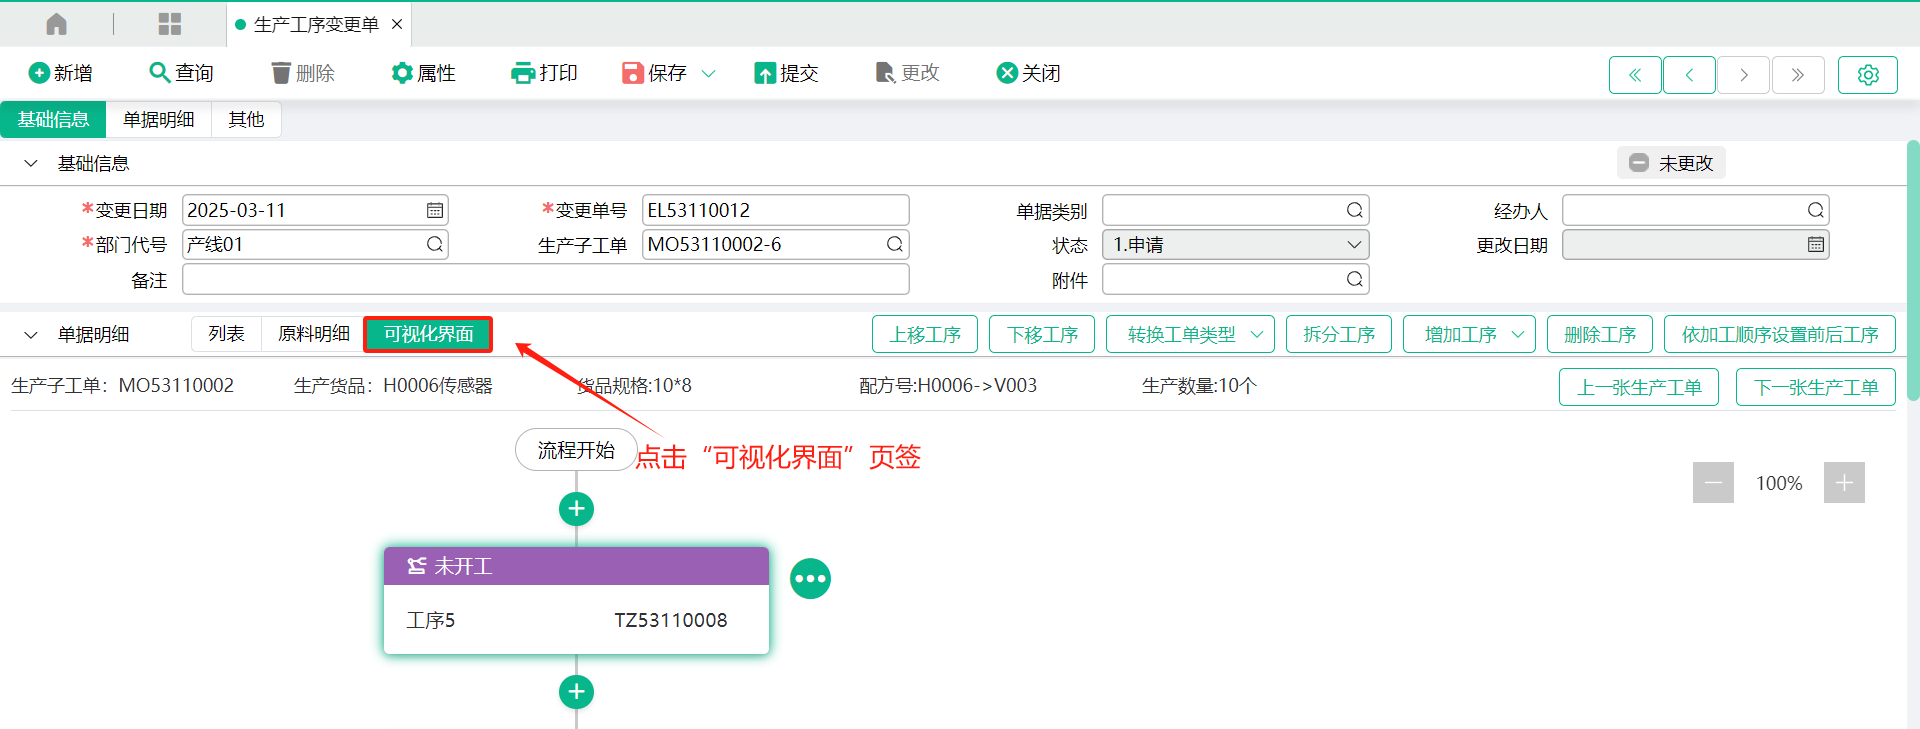Collapse the 单据明细 section
The height and width of the screenshot is (729, 1920).
pyautogui.click(x=31, y=335)
